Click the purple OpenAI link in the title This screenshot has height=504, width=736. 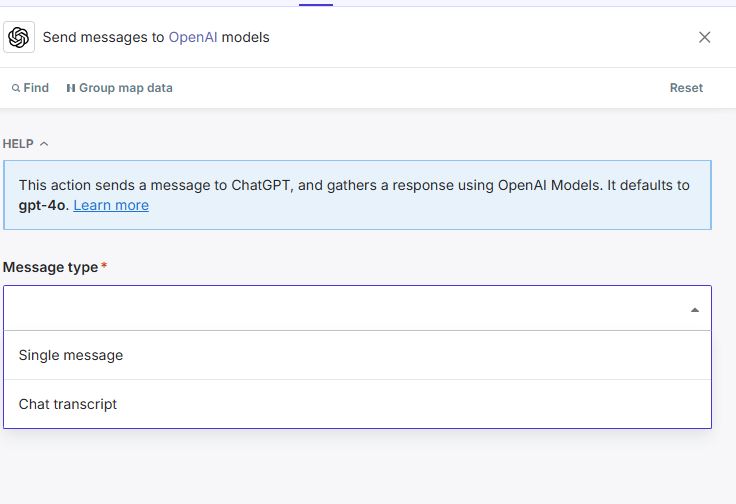[193, 37]
